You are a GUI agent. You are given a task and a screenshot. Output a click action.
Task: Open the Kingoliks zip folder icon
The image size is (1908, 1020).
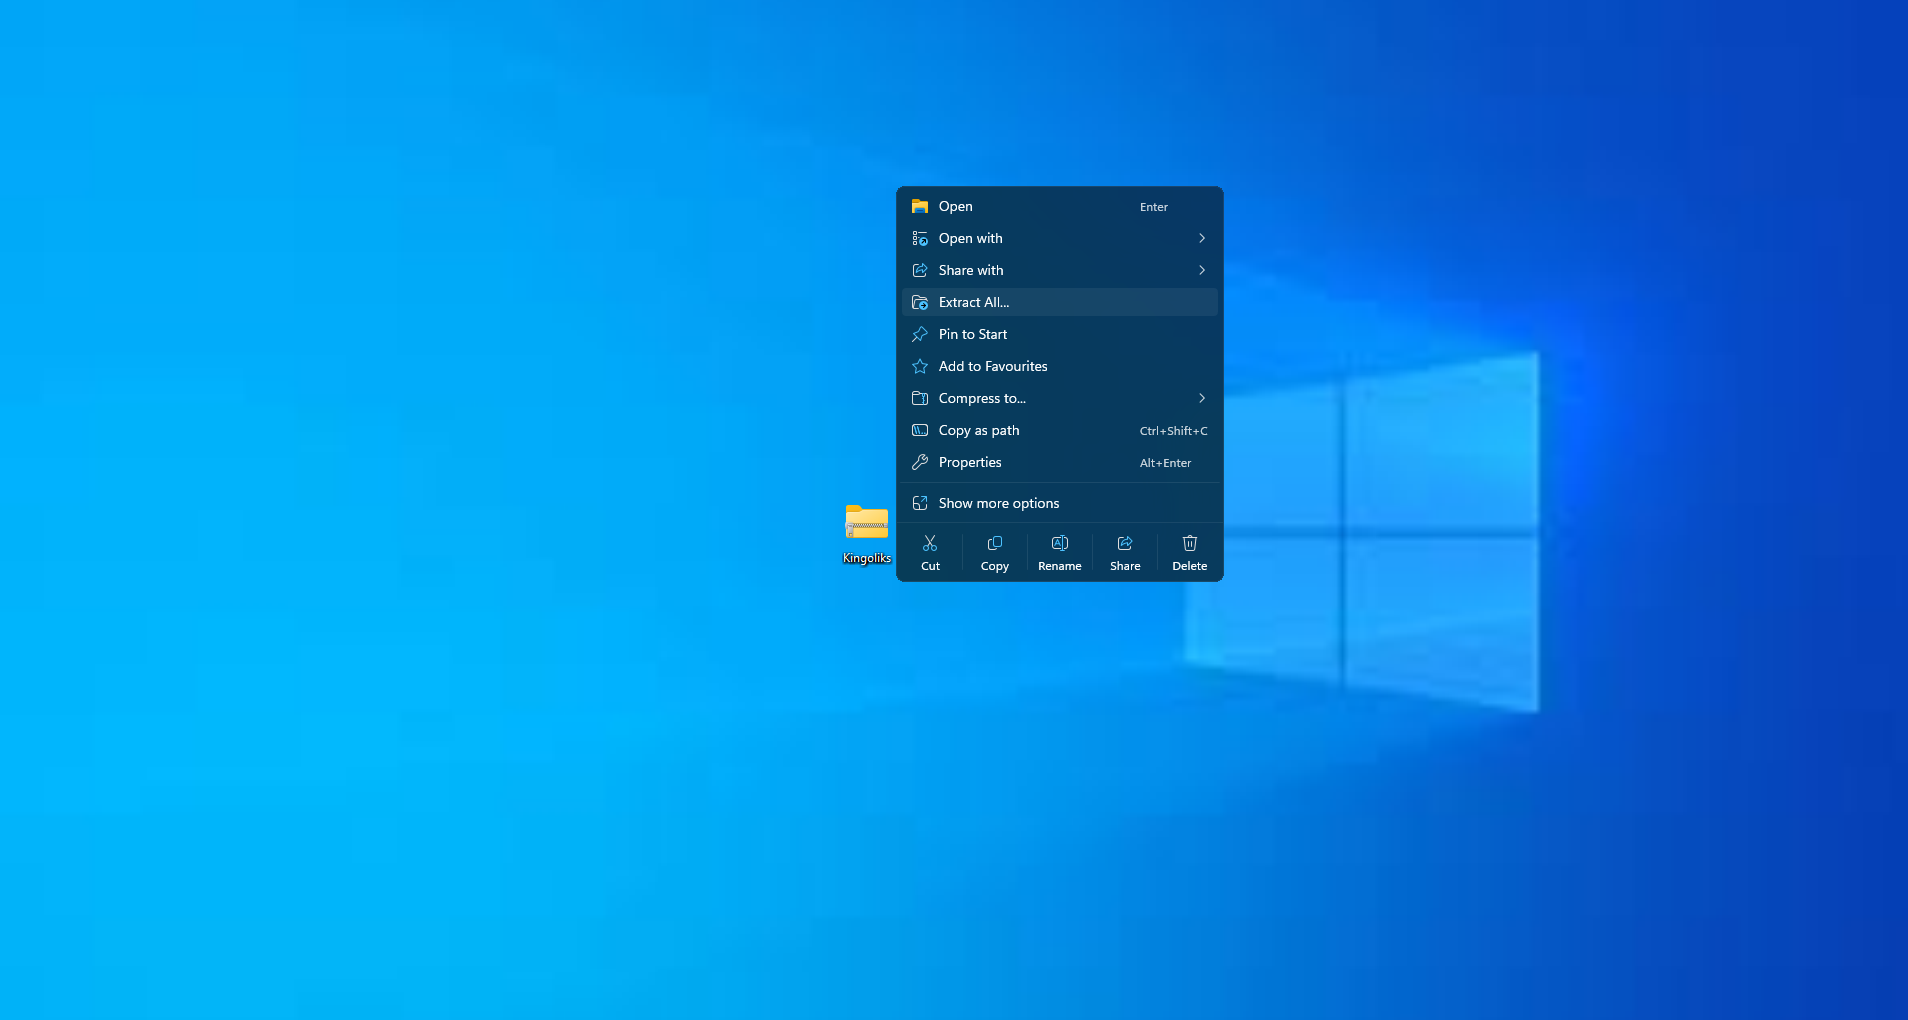[x=866, y=522]
